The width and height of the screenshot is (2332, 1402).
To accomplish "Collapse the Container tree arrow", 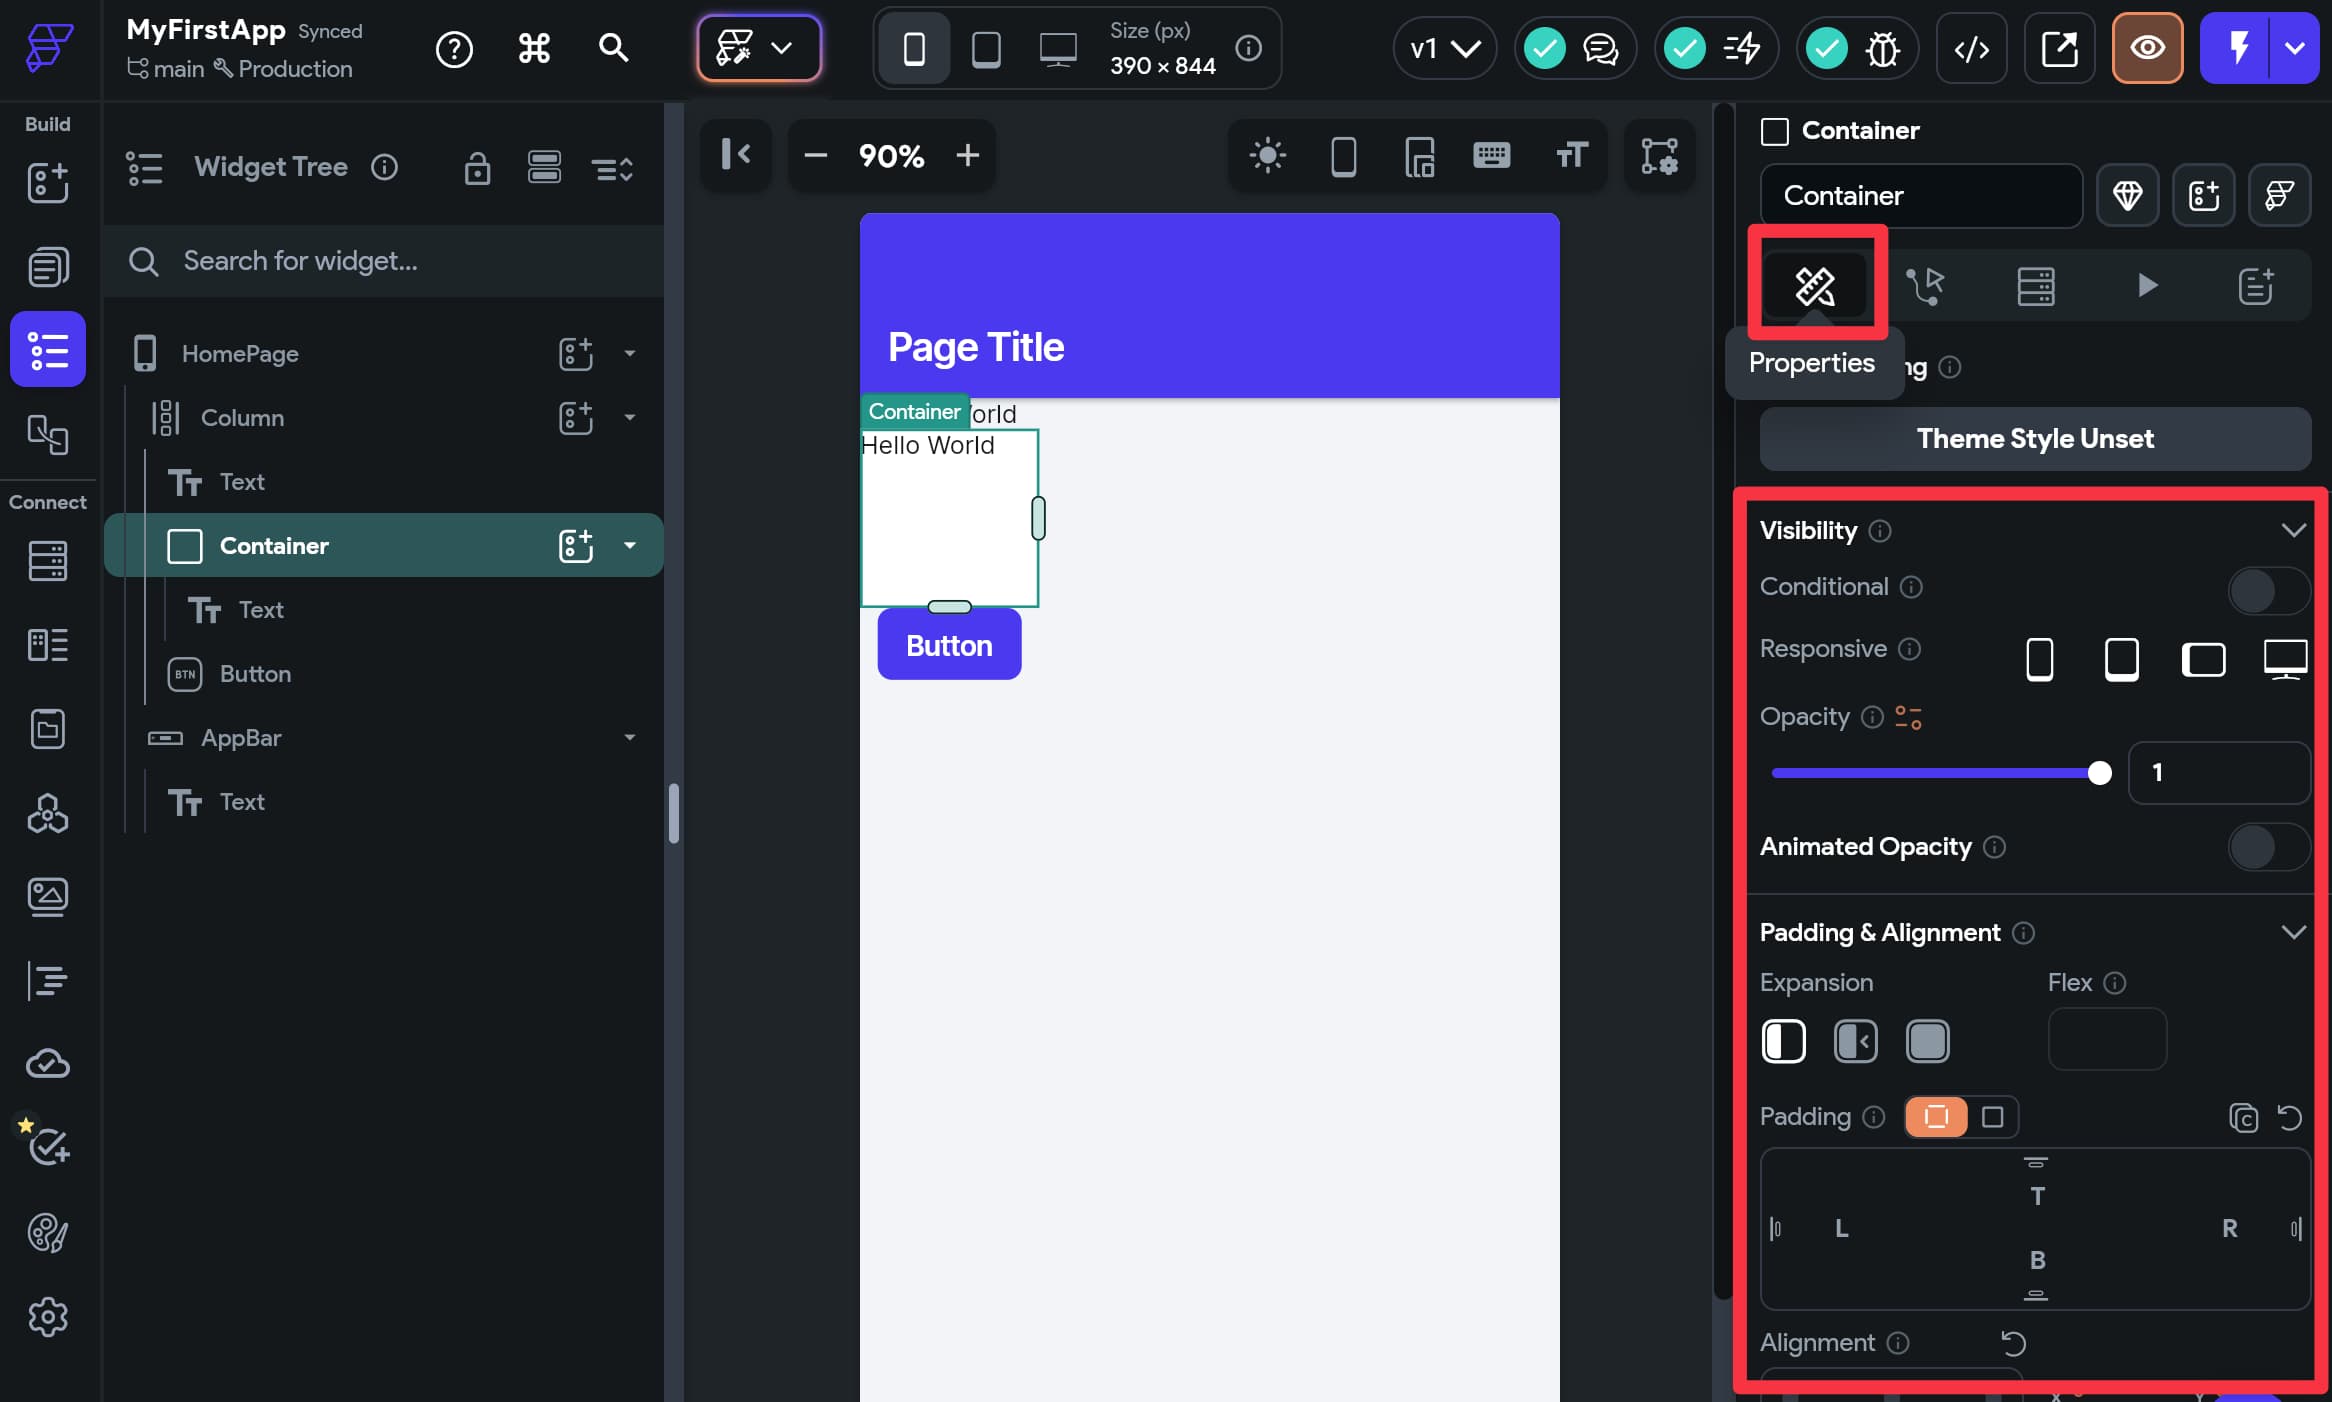I will 630,545.
